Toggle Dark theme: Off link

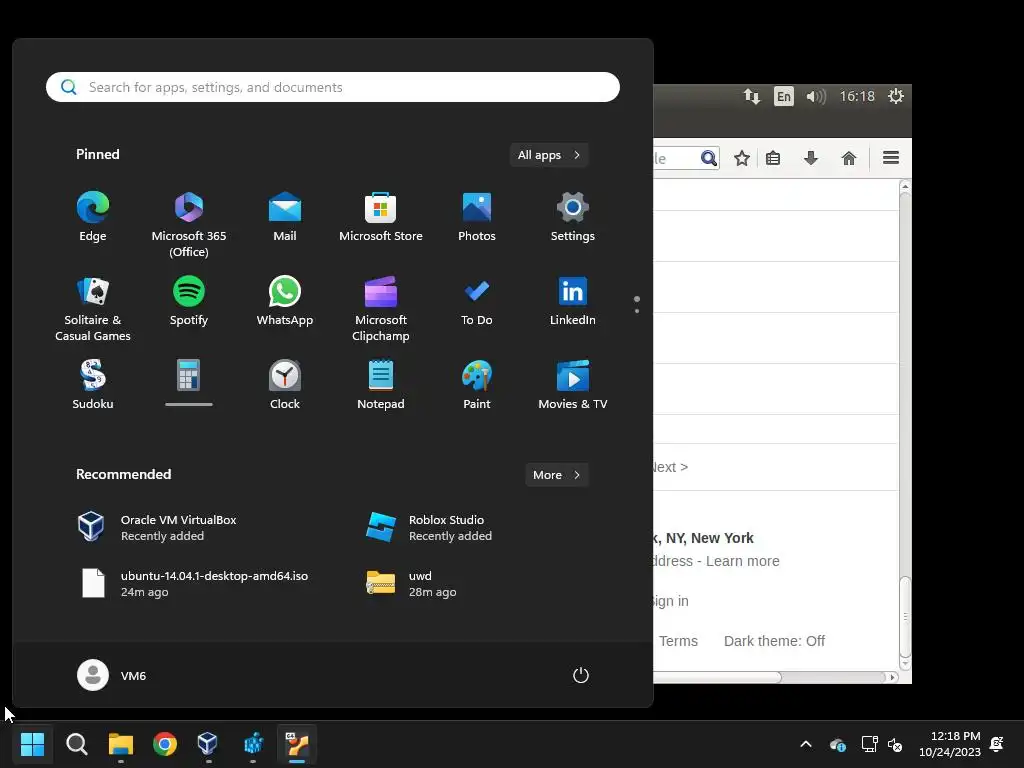tap(774, 641)
